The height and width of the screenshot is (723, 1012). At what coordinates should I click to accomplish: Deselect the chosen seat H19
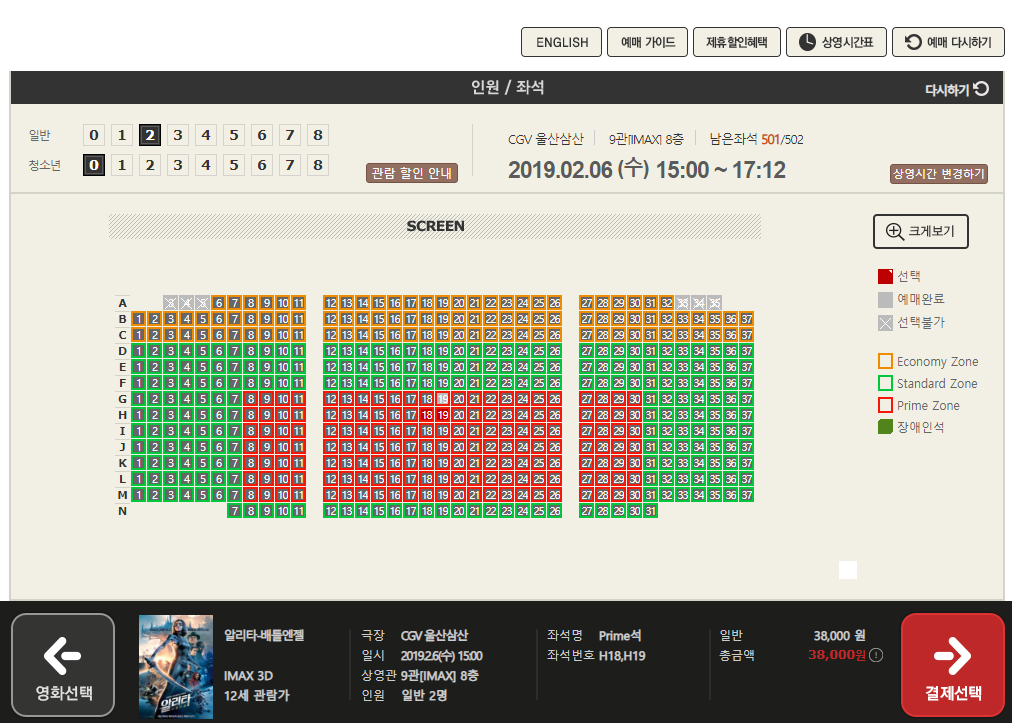click(443, 415)
